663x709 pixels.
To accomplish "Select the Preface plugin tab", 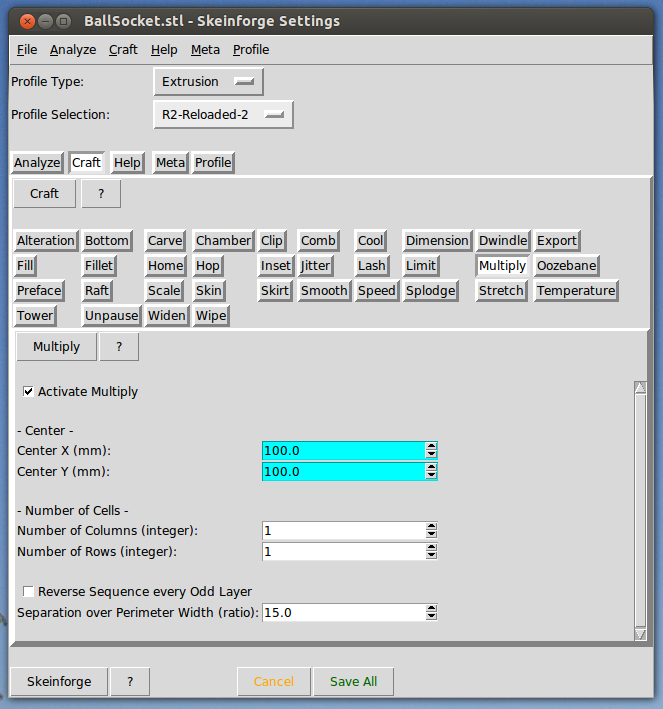I will click(x=39, y=290).
